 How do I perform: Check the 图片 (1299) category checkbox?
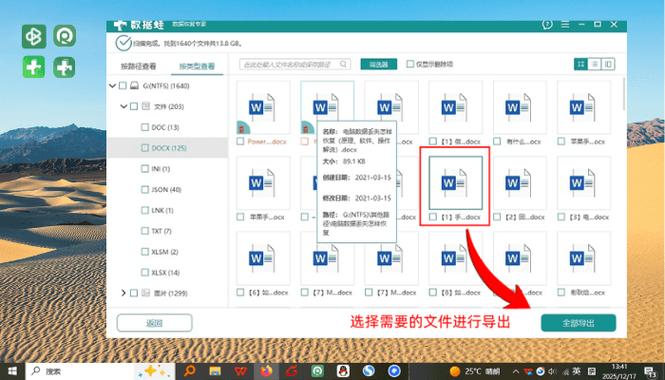134,293
